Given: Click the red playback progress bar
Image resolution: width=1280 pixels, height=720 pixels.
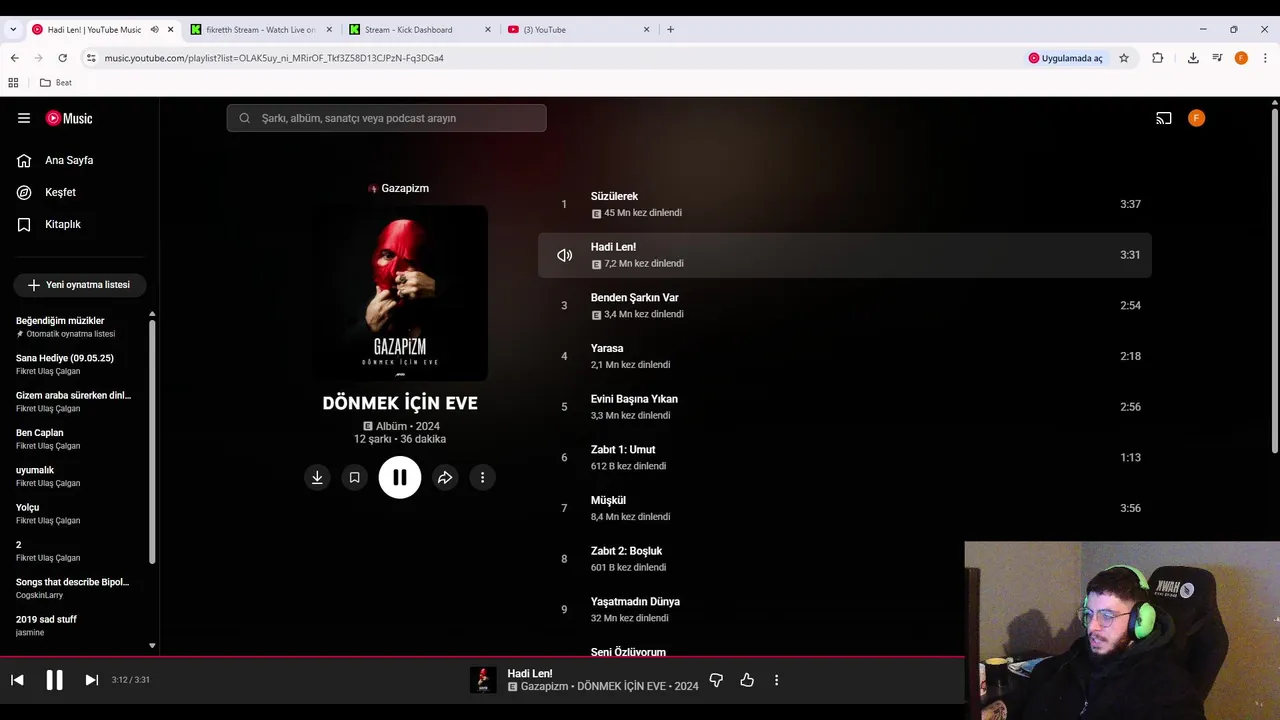Looking at the screenshot, I should tap(482, 657).
